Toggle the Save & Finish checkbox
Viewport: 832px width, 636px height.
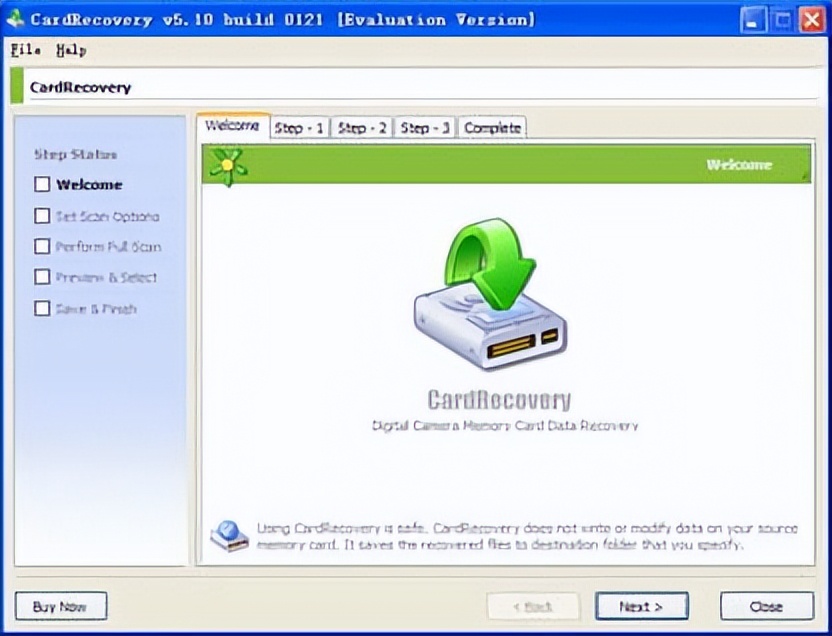click(42, 308)
